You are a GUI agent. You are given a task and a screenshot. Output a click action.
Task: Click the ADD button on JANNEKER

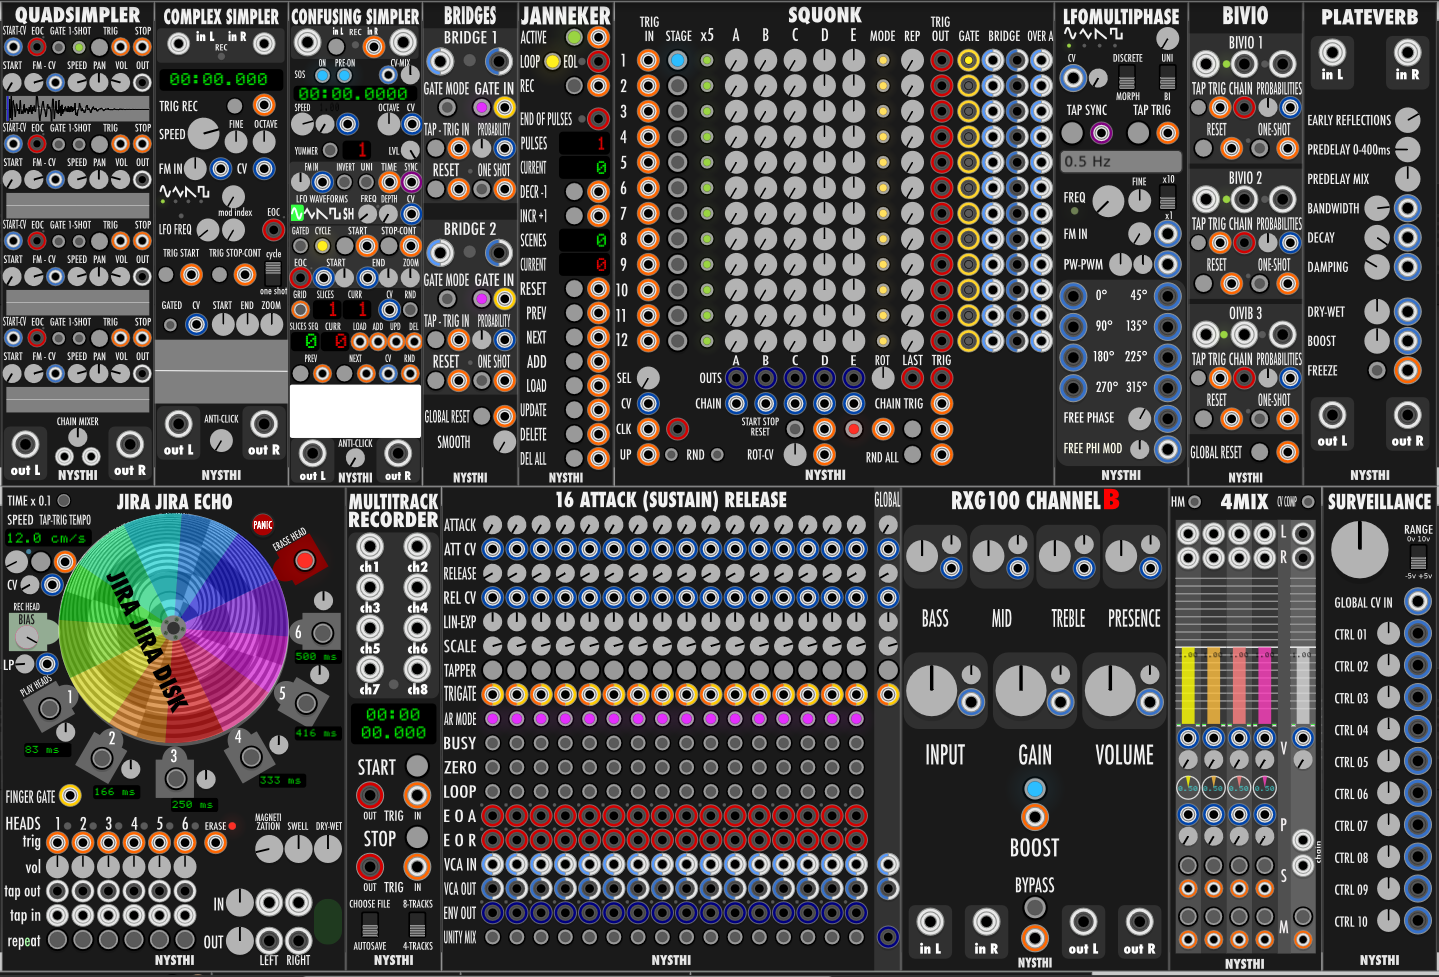(x=574, y=362)
